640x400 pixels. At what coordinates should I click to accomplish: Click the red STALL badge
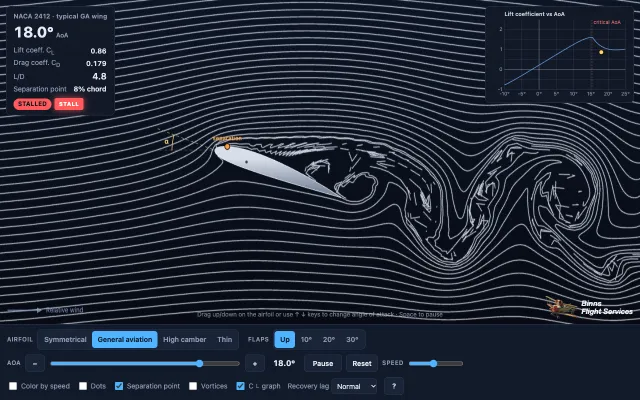(x=69, y=104)
